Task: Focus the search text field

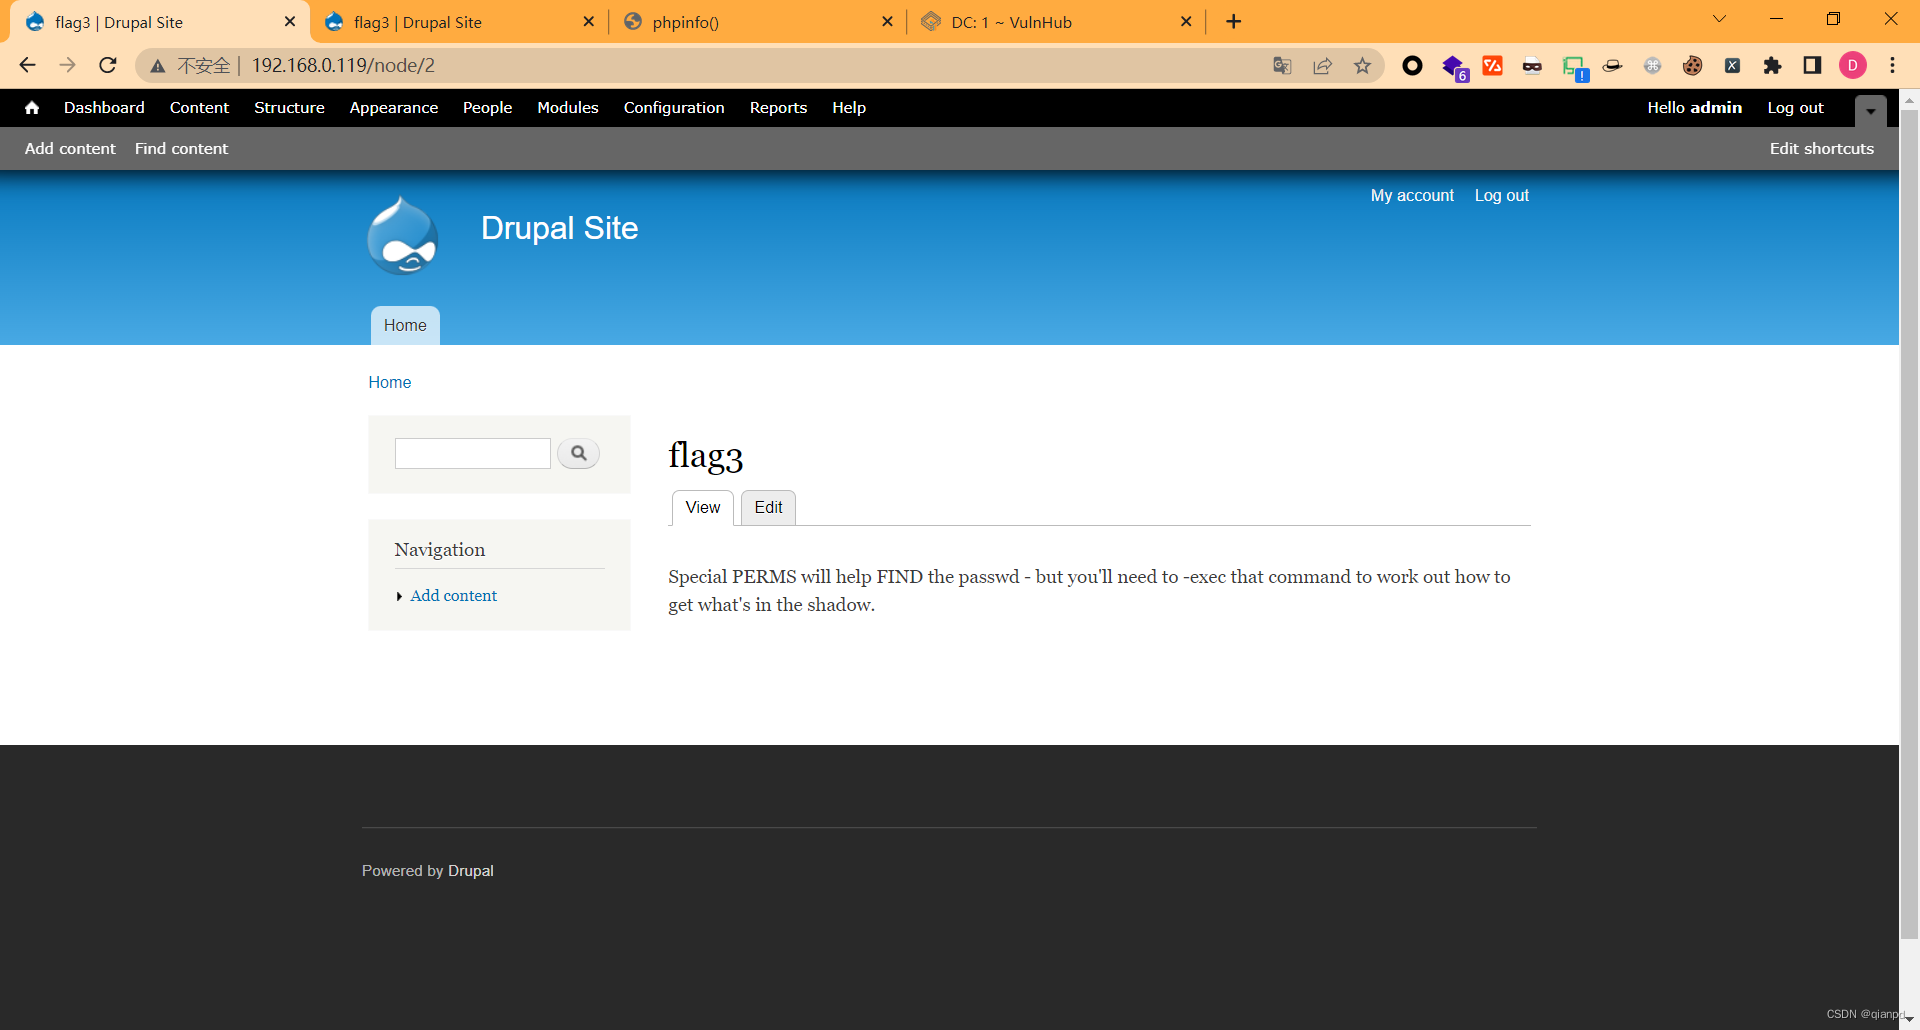Action: click(472, 453)
